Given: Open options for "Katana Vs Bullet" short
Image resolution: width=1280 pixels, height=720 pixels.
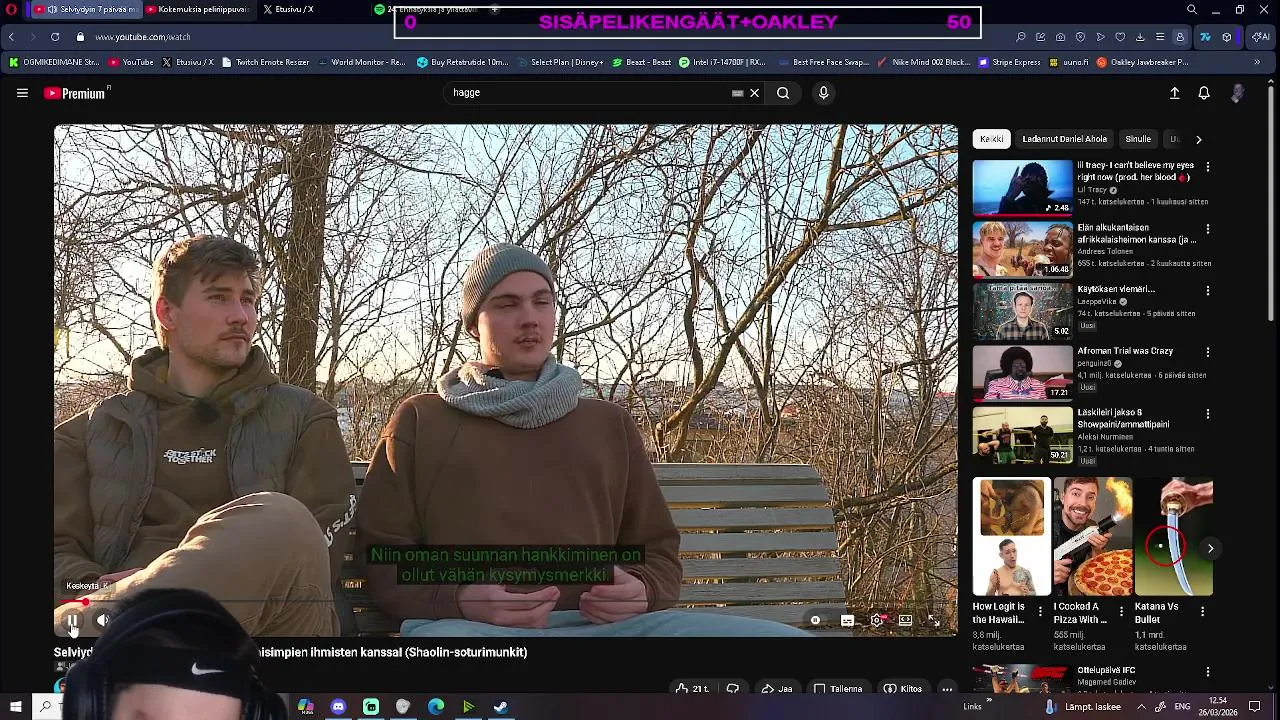Looking at the screenshot, I should tap(1202, 611).
